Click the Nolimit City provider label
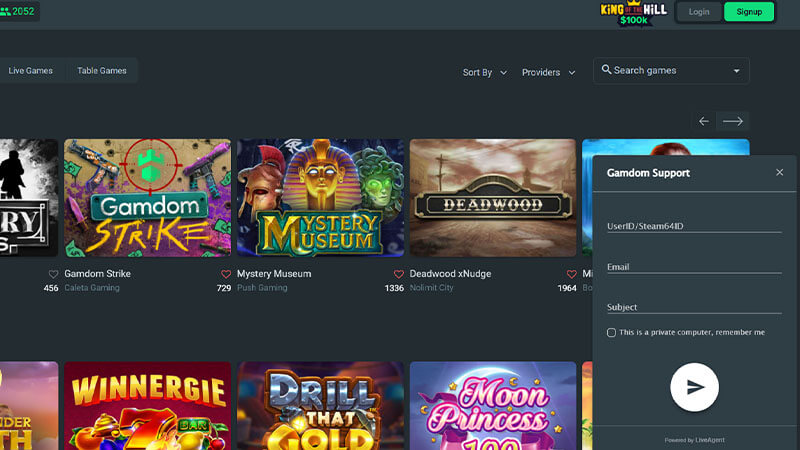The width and height of the screenshot is (800, 450). click(x=432, y=288)
